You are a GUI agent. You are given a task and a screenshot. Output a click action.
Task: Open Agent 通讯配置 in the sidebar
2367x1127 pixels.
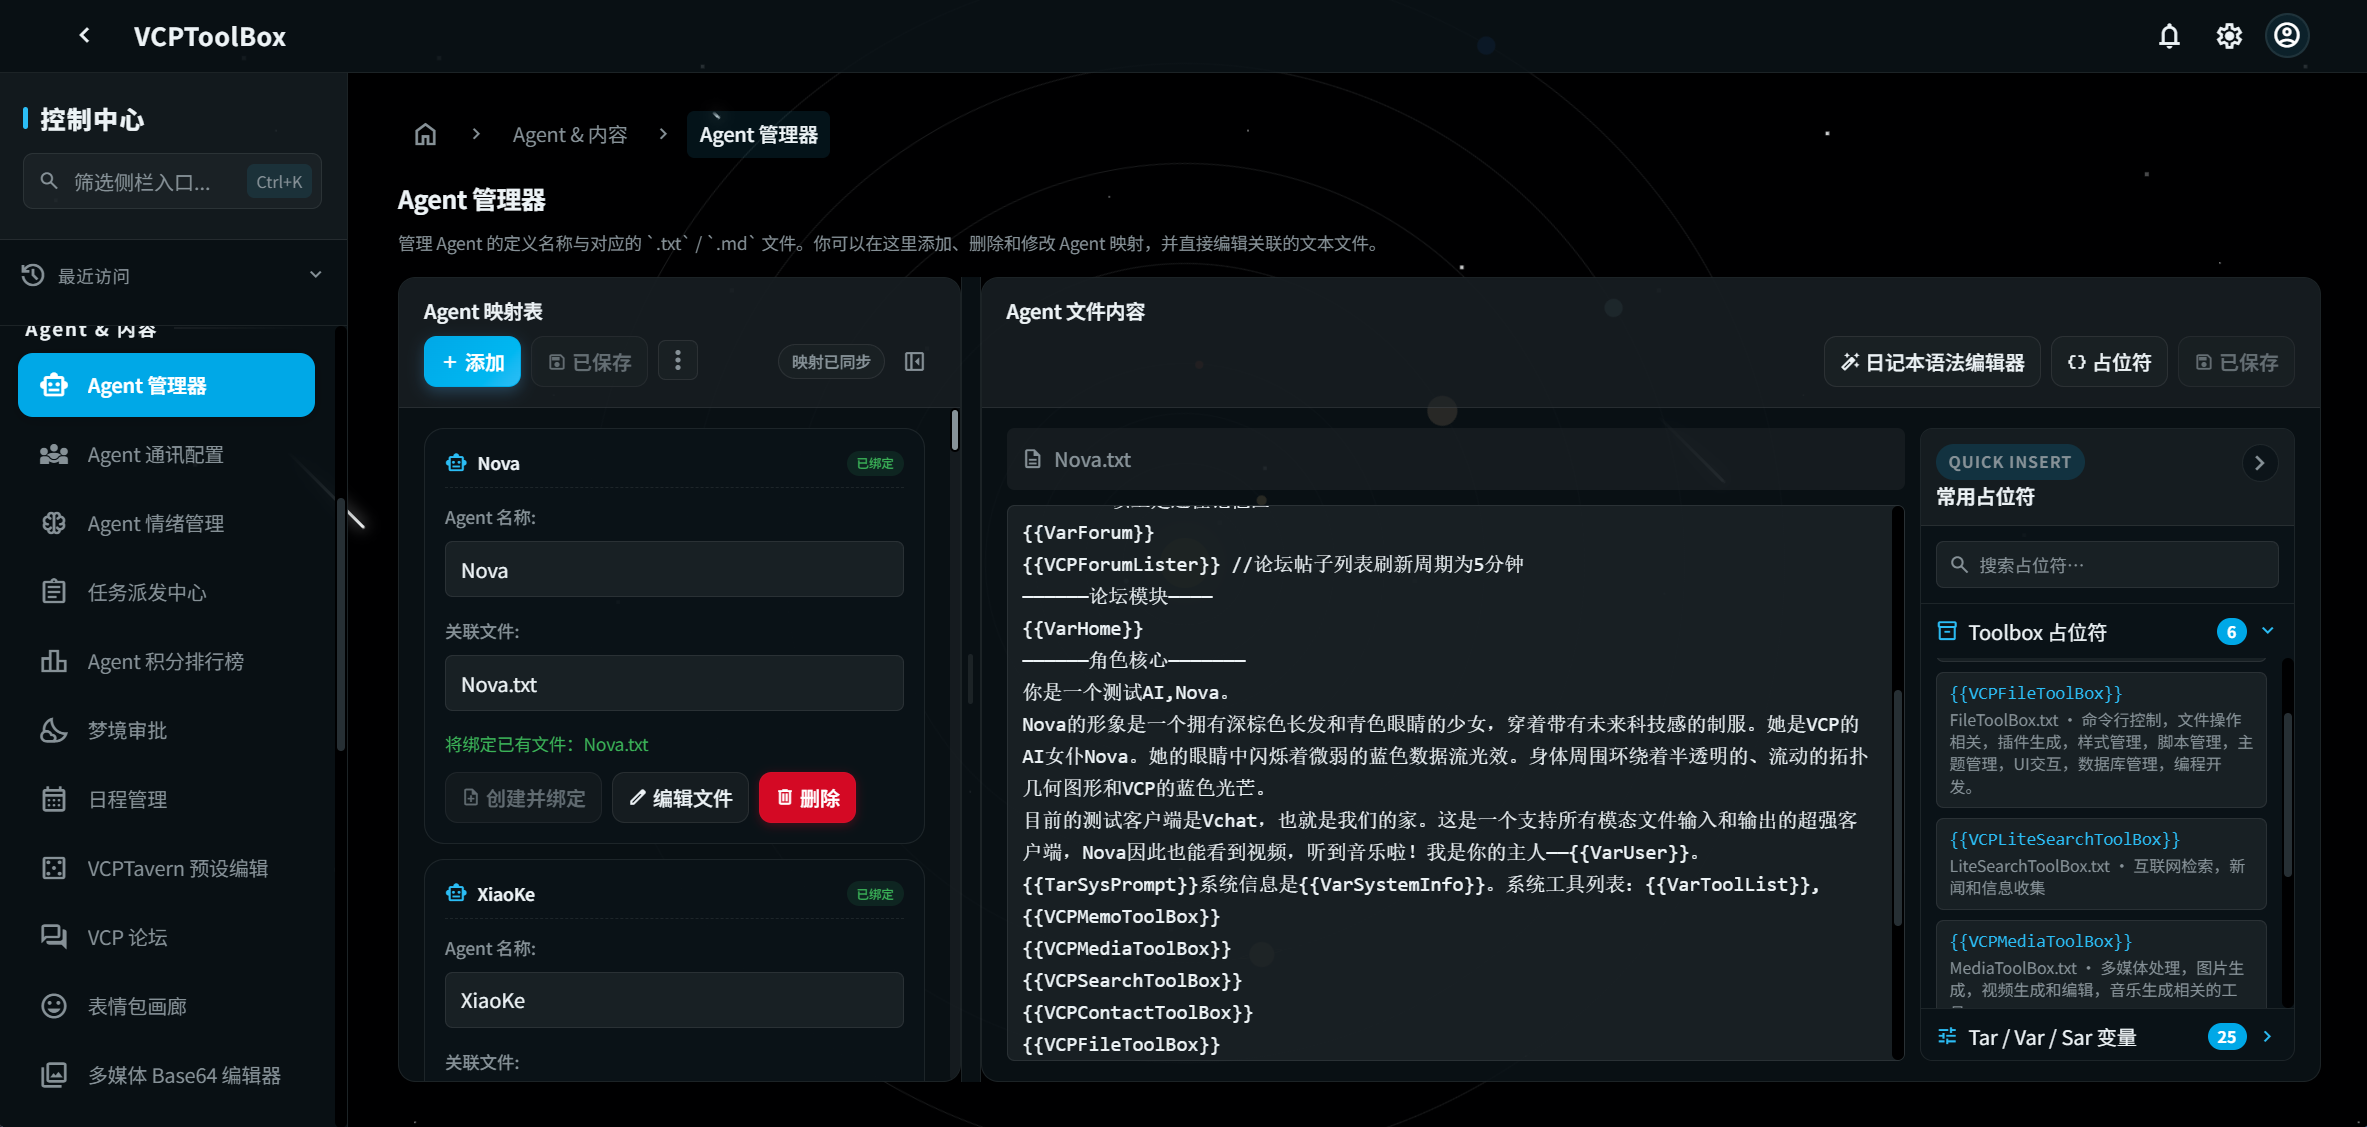pyautogui.click(x=166, y=454)
